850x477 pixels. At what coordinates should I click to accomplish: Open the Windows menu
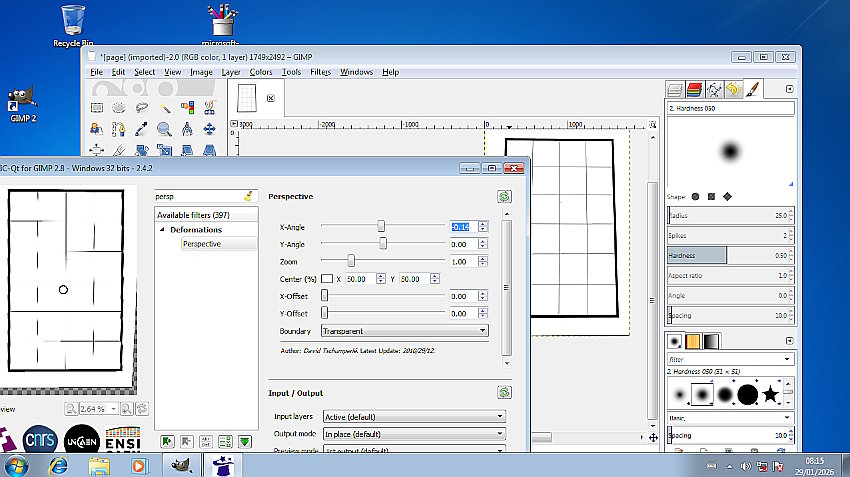pos(356,72)
